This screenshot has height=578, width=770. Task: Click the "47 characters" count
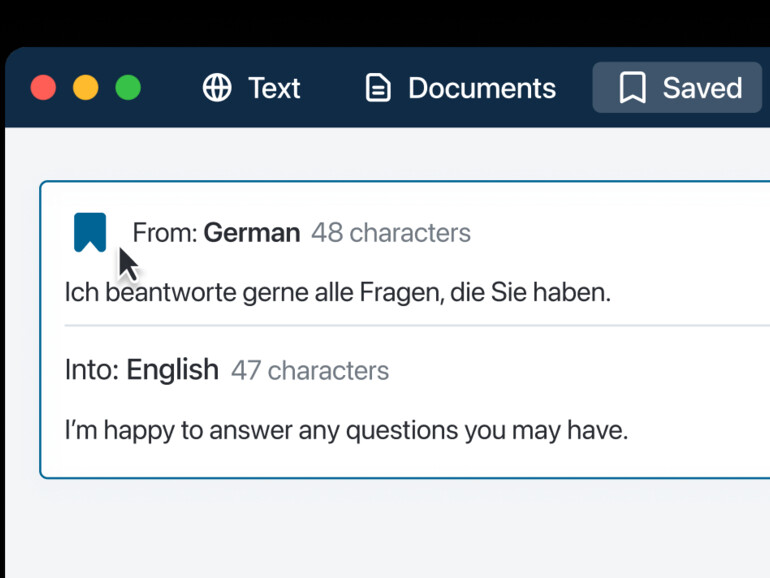tap(310, 370)
